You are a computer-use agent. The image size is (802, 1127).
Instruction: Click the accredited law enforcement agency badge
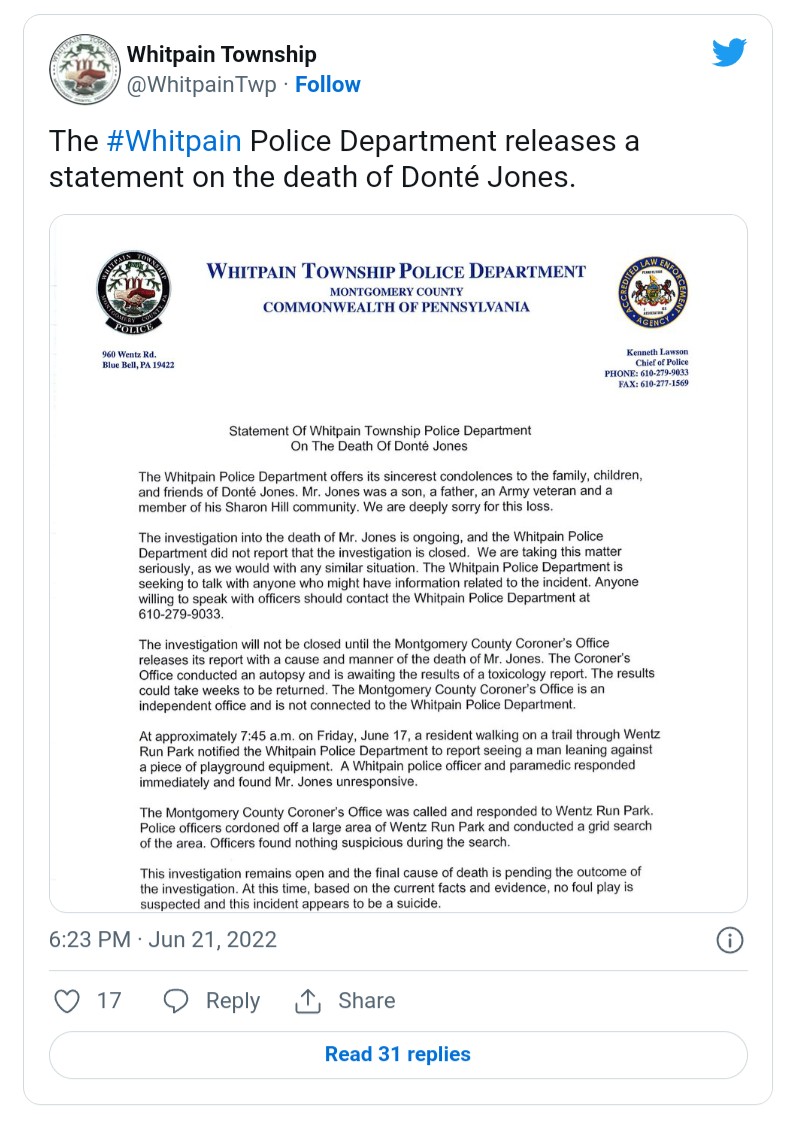coord(653,293)
